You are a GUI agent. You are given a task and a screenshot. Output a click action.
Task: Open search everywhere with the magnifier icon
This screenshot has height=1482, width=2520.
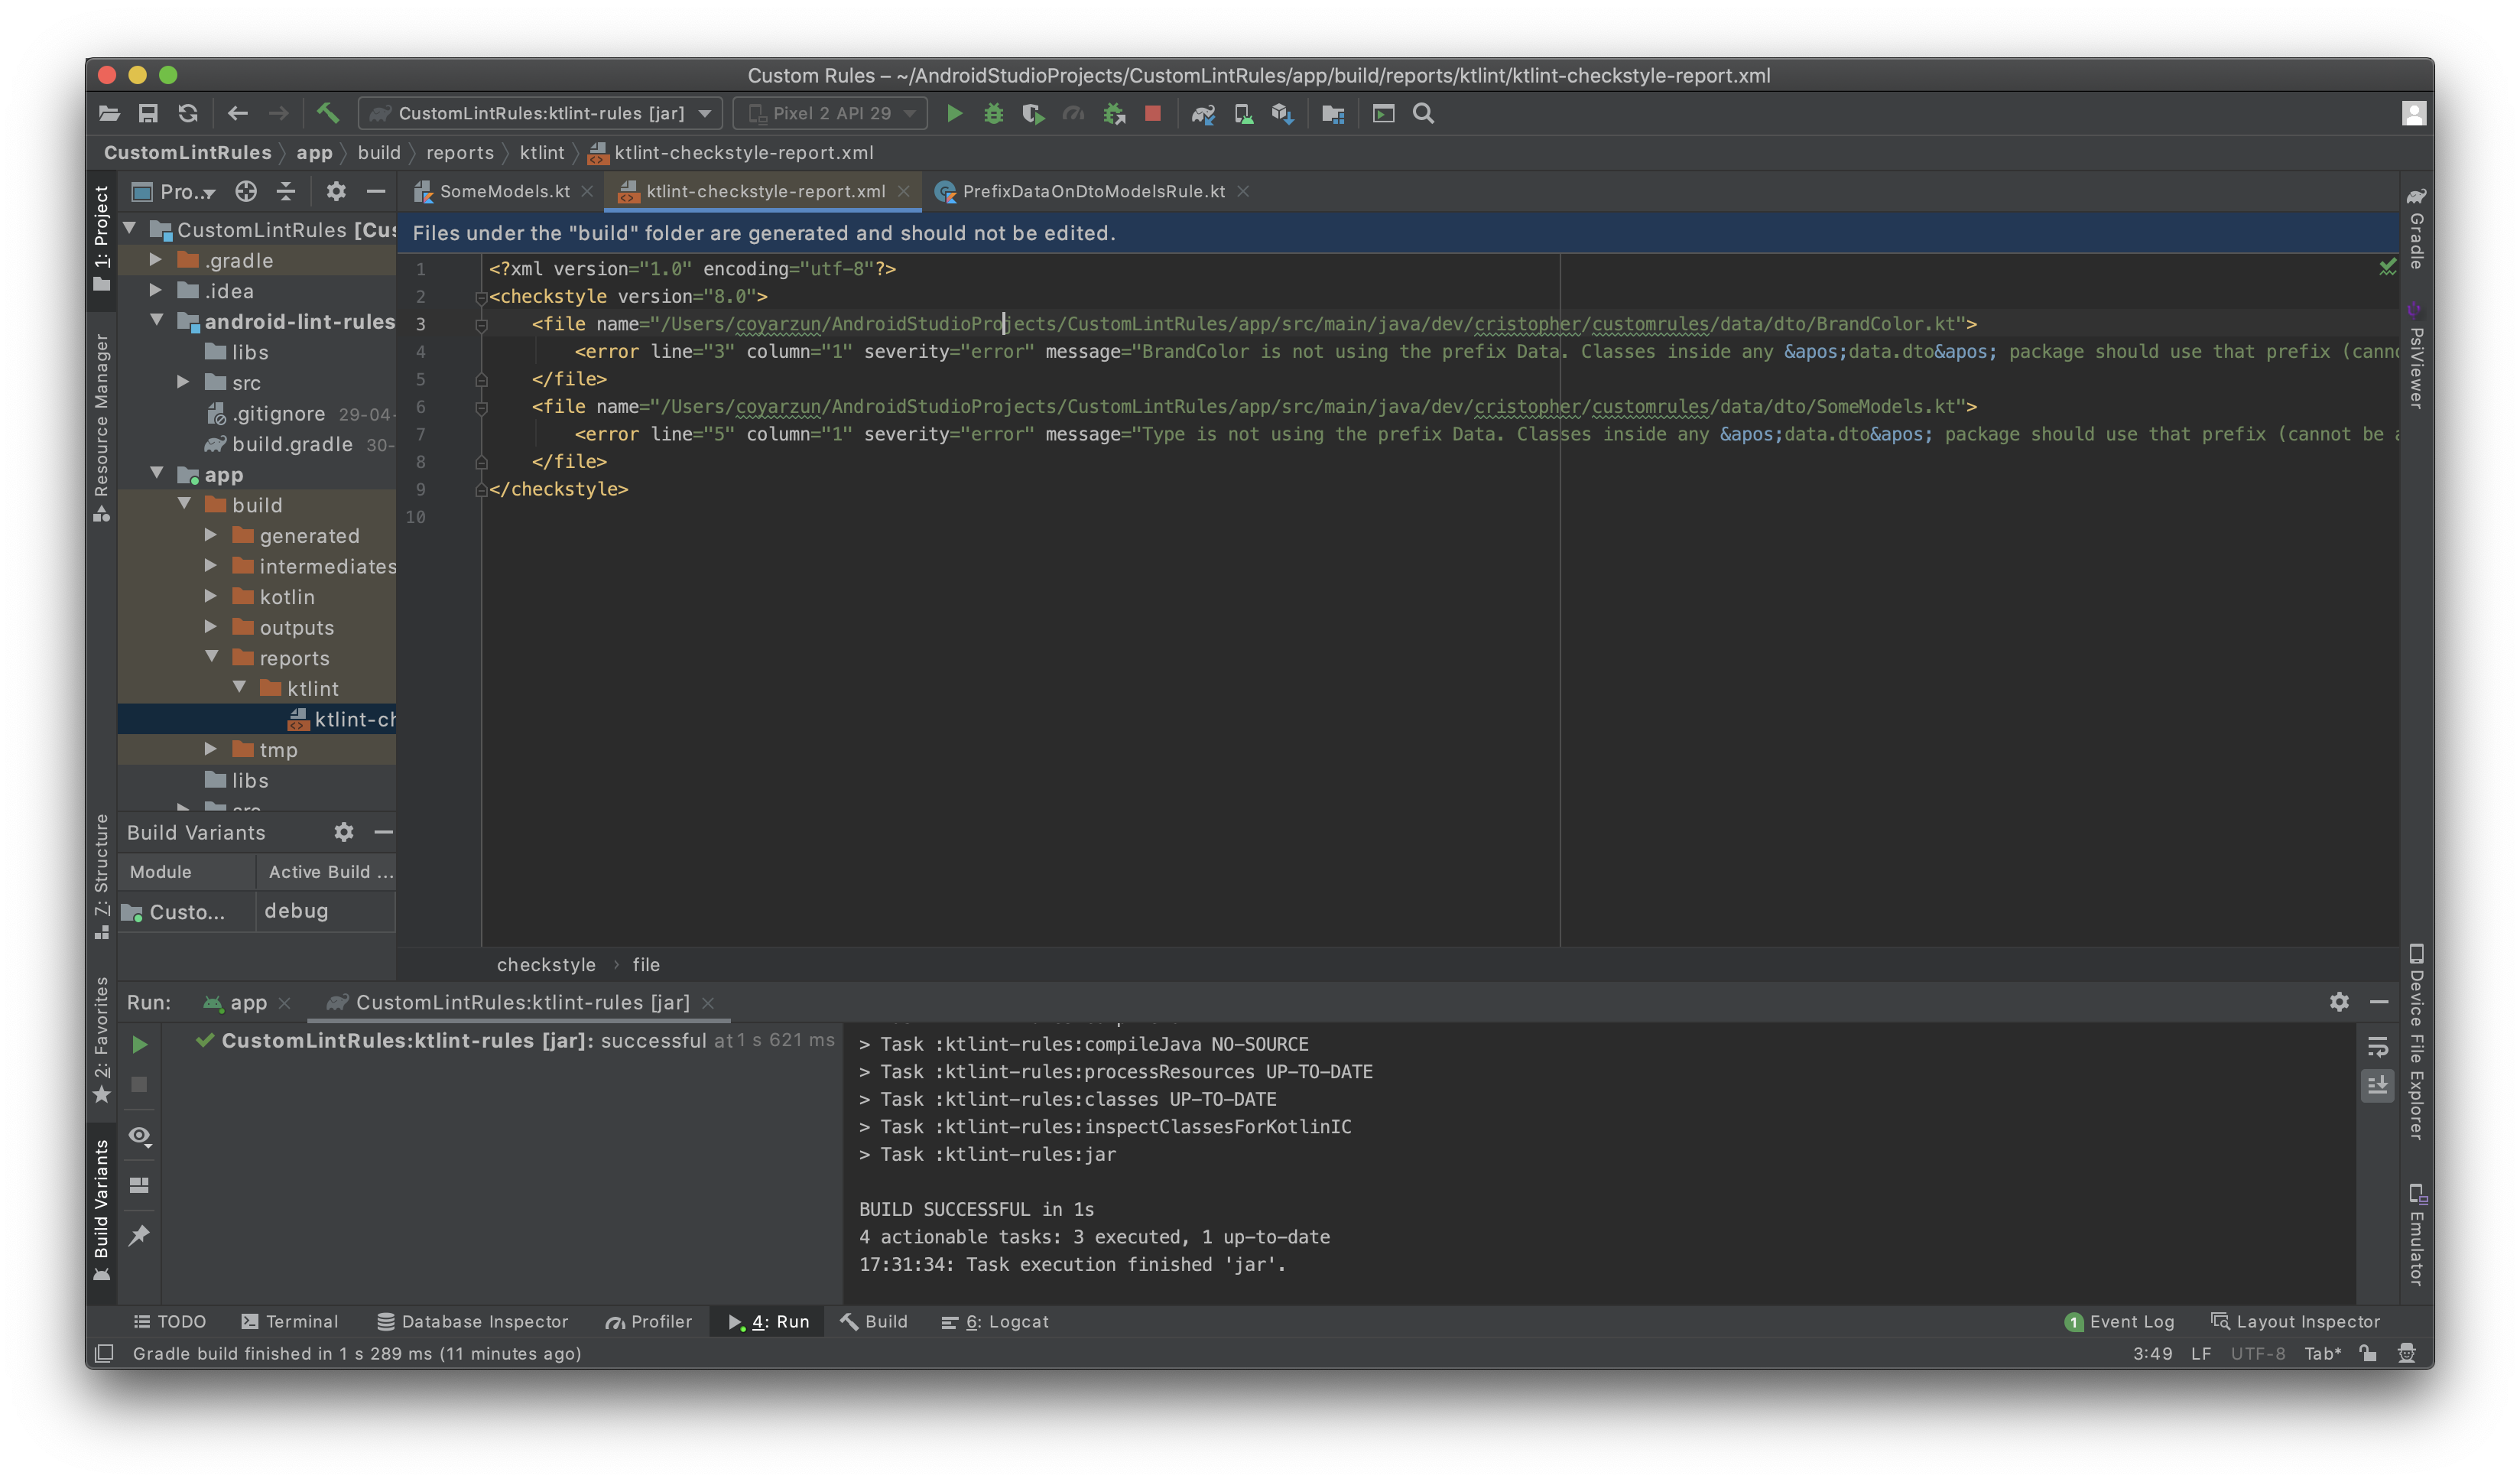pyautogui.click(x=1424, y=113)
